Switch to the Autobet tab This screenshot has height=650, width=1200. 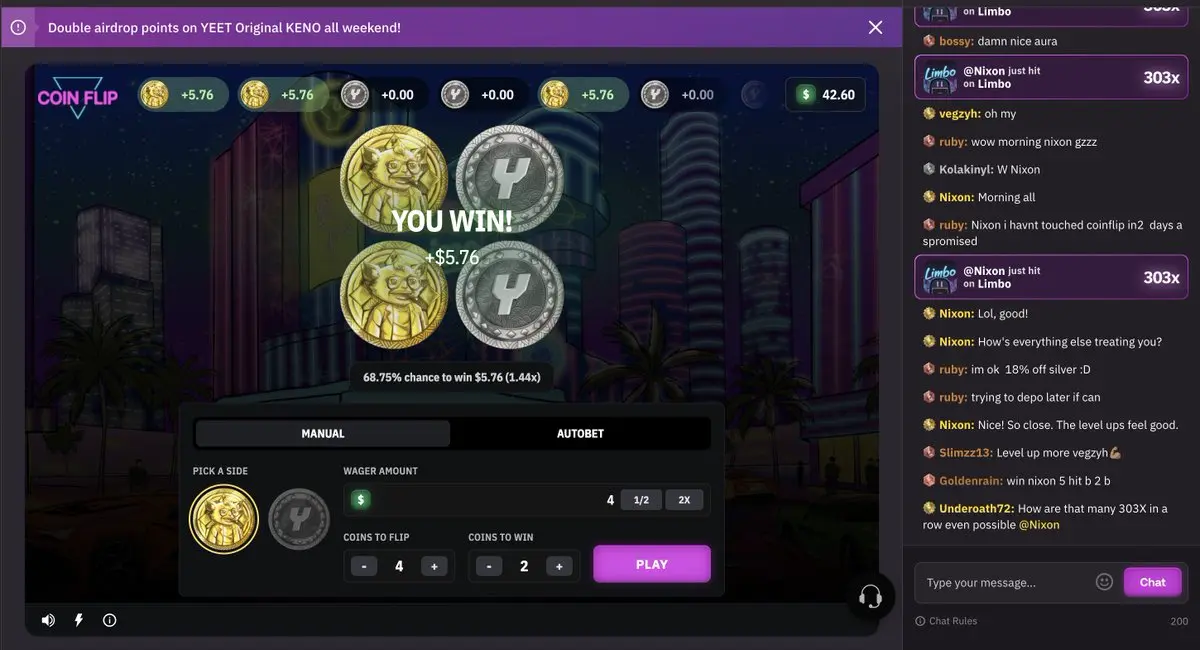point(580,433)
